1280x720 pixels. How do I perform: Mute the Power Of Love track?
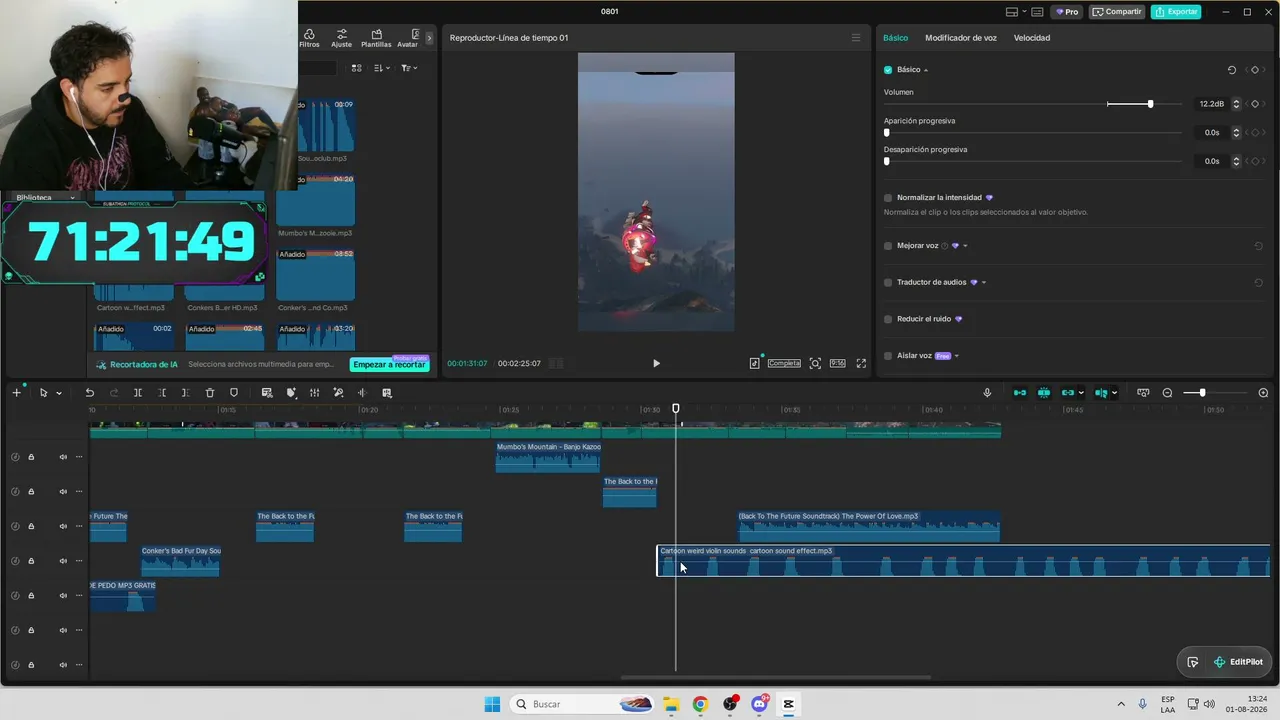click(x=63, y=526)
